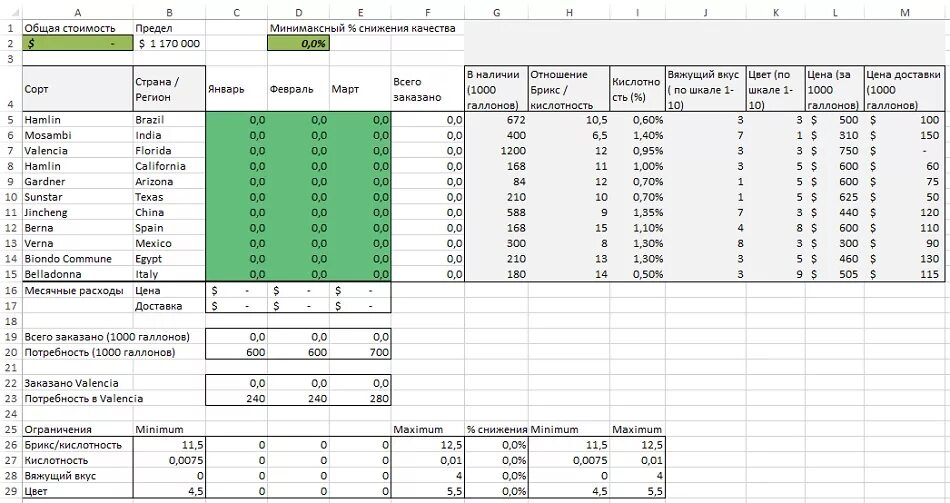
Task: Select the Jincheng variety cell
Action: point(78,212)
